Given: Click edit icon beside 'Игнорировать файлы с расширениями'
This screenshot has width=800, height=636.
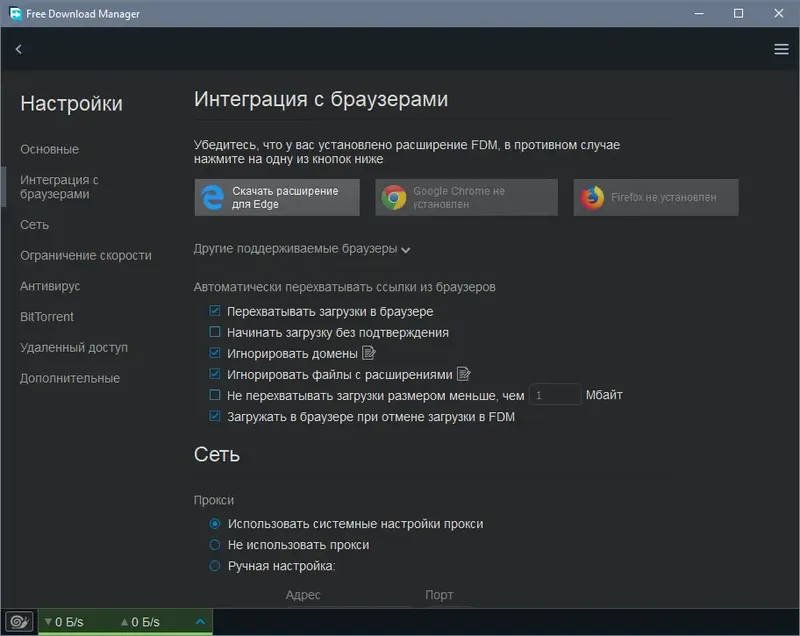Looking at the screenshot, I should coord(463,373).
